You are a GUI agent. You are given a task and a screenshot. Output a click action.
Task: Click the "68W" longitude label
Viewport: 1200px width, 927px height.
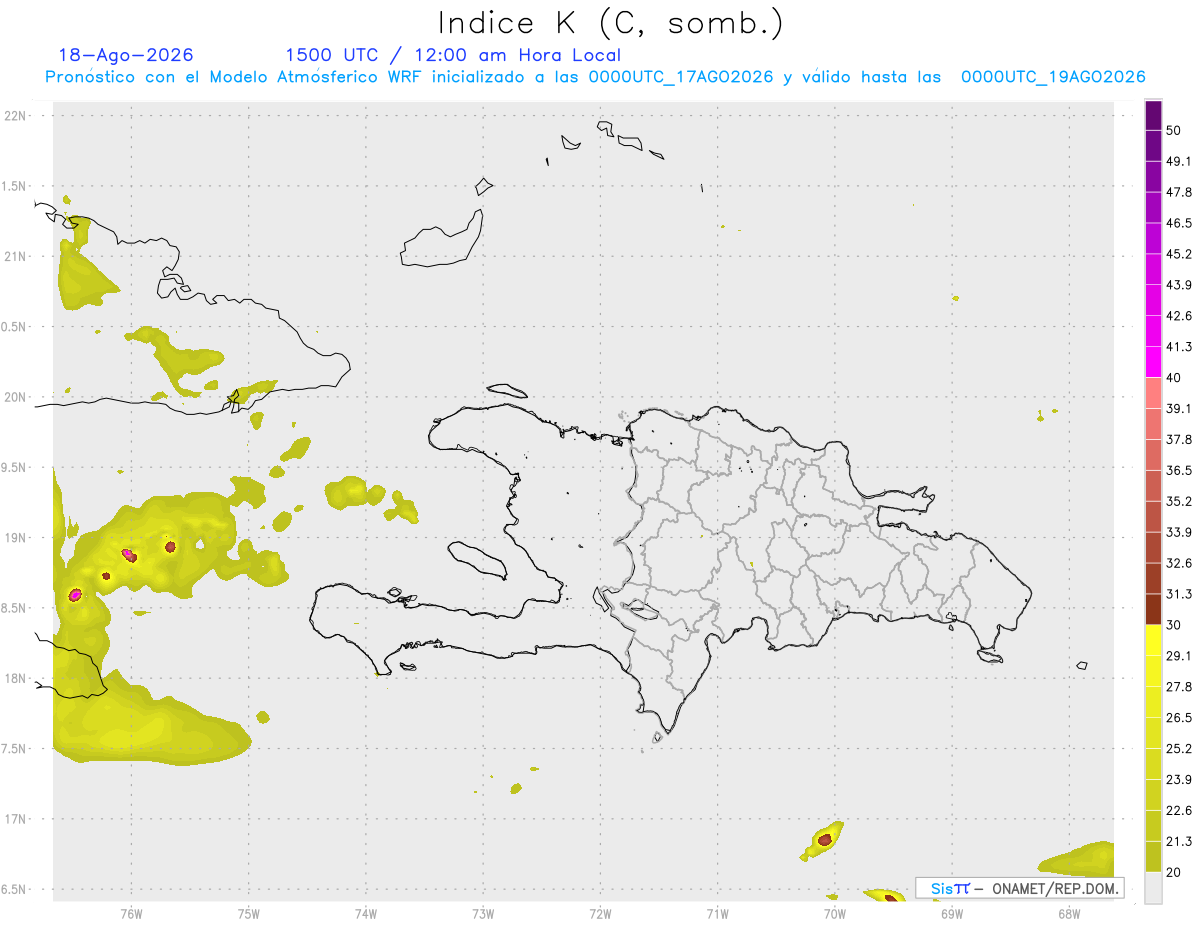point(1068,912)
